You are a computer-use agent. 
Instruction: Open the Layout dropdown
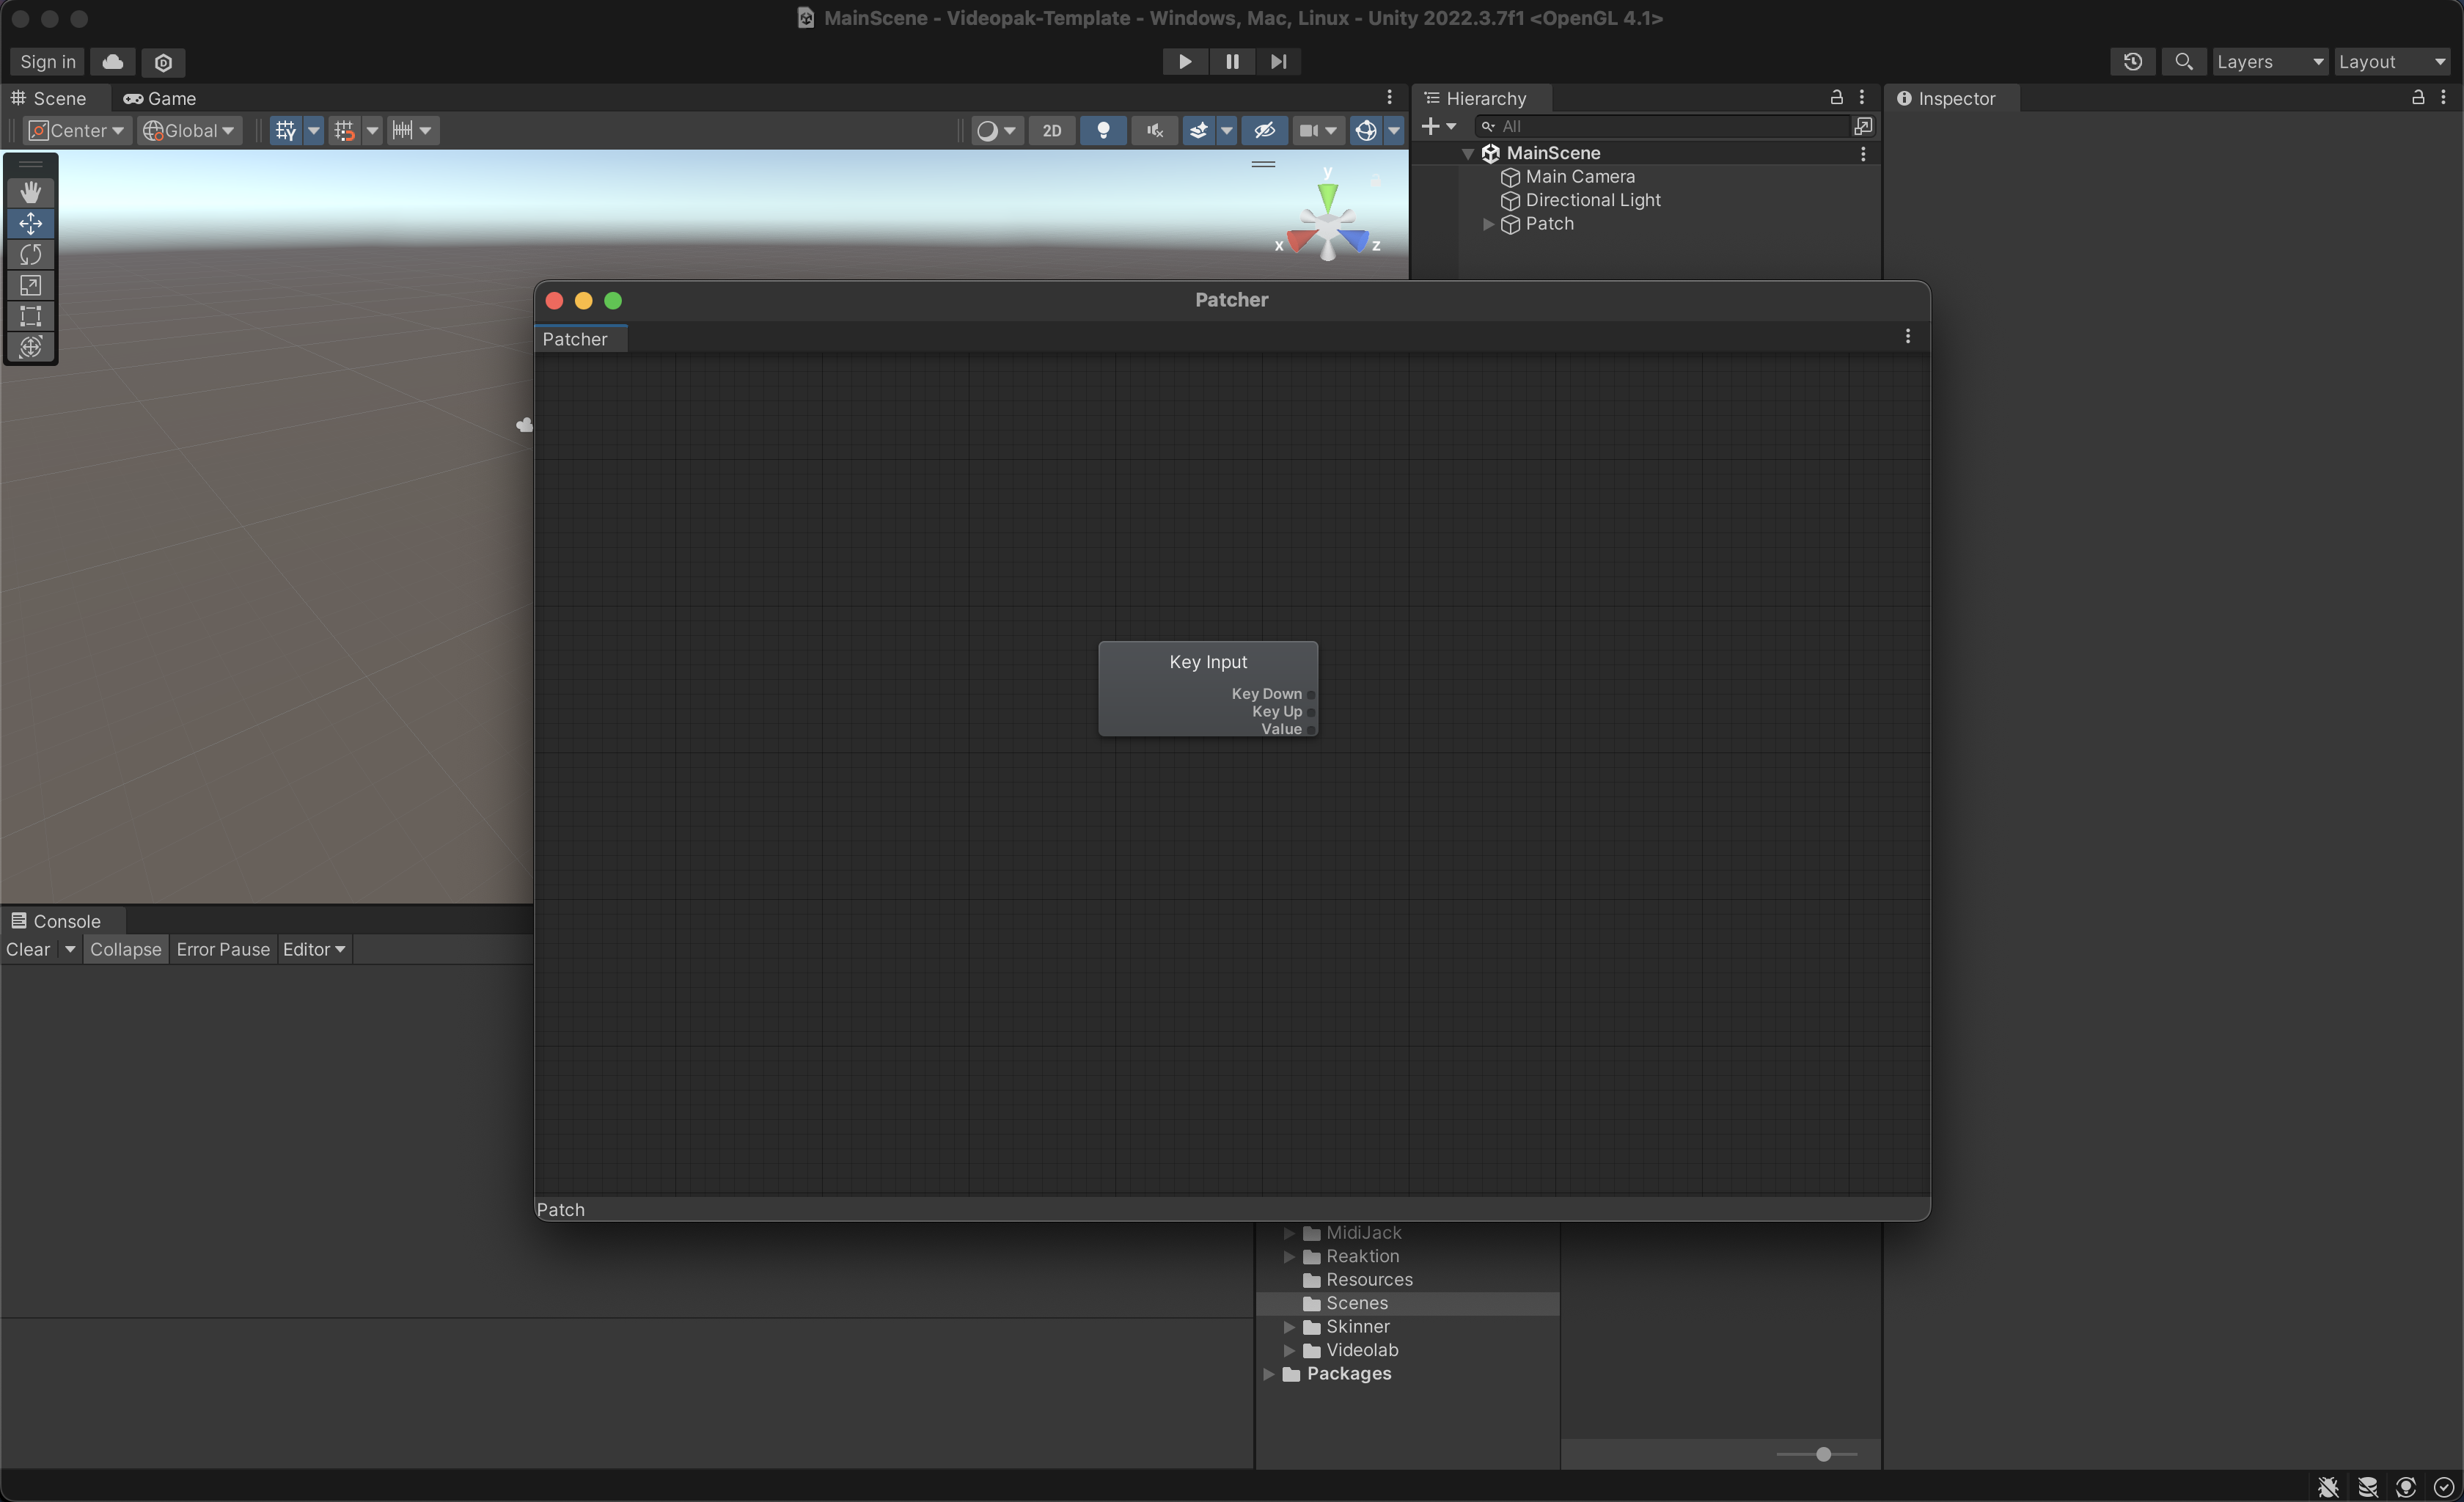point(2391,62)
